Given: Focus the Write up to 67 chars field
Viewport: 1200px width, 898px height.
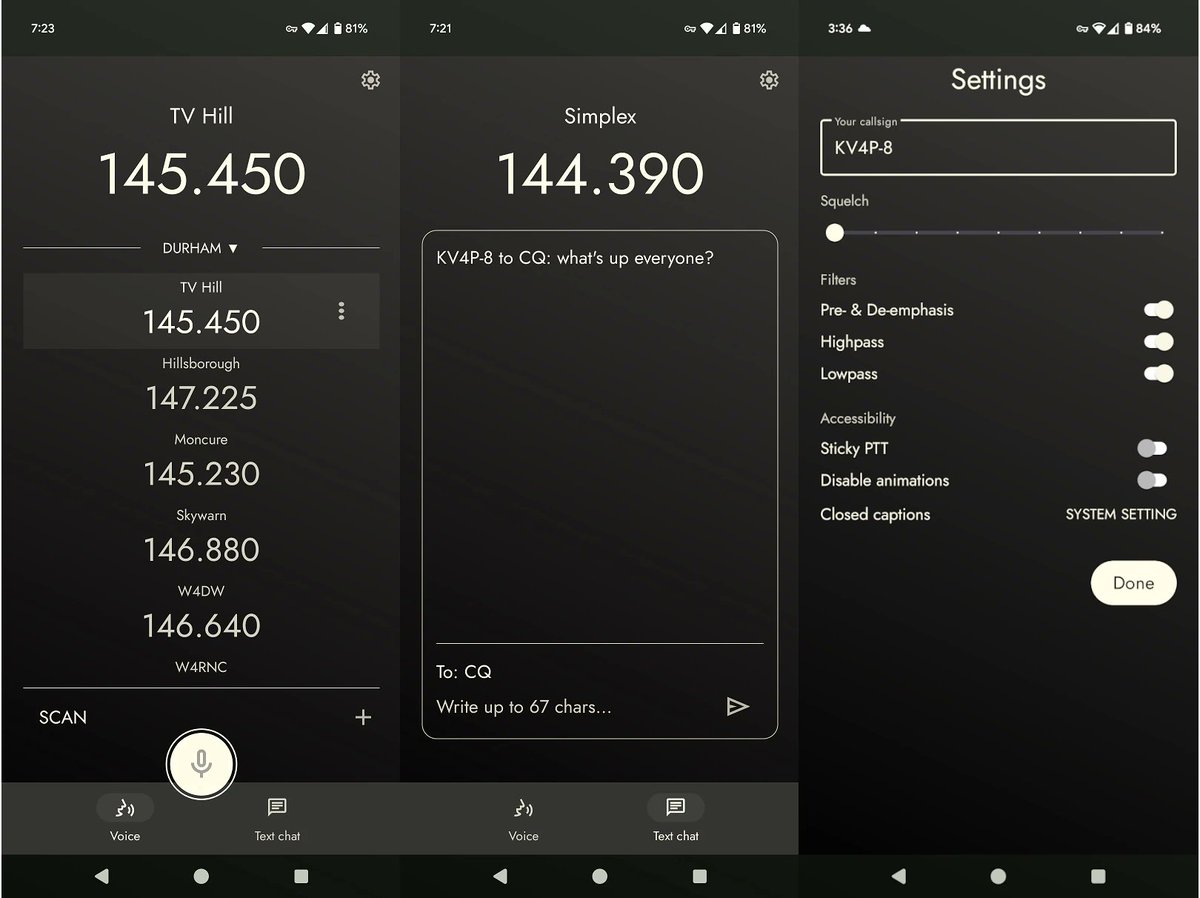Looking at the screenshot, I should click(x=524, y=707).
